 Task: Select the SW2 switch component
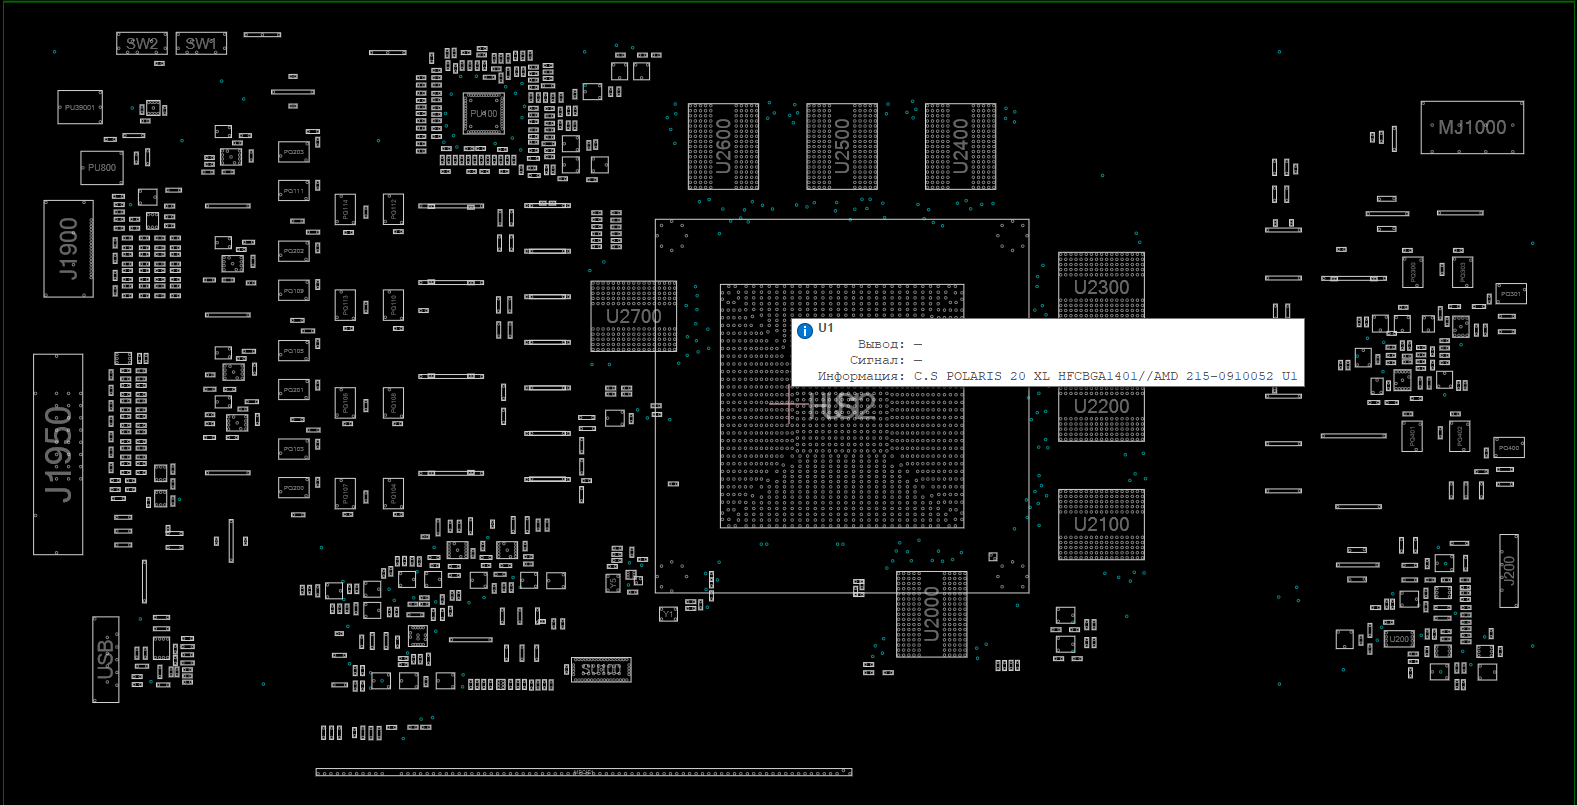pyautogui.click(x=141, y=43)
